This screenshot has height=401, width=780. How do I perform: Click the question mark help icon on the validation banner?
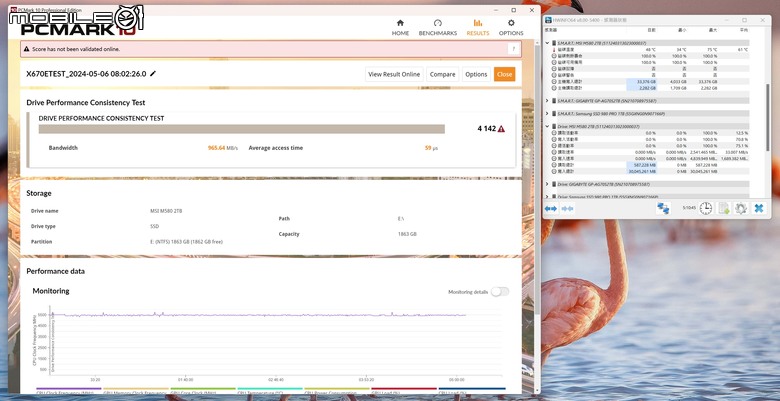[x=514, y=49]
